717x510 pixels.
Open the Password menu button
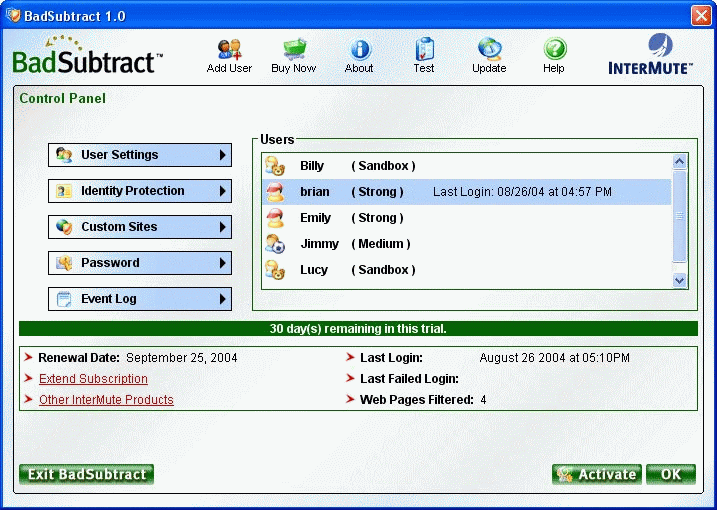point(140,263)
